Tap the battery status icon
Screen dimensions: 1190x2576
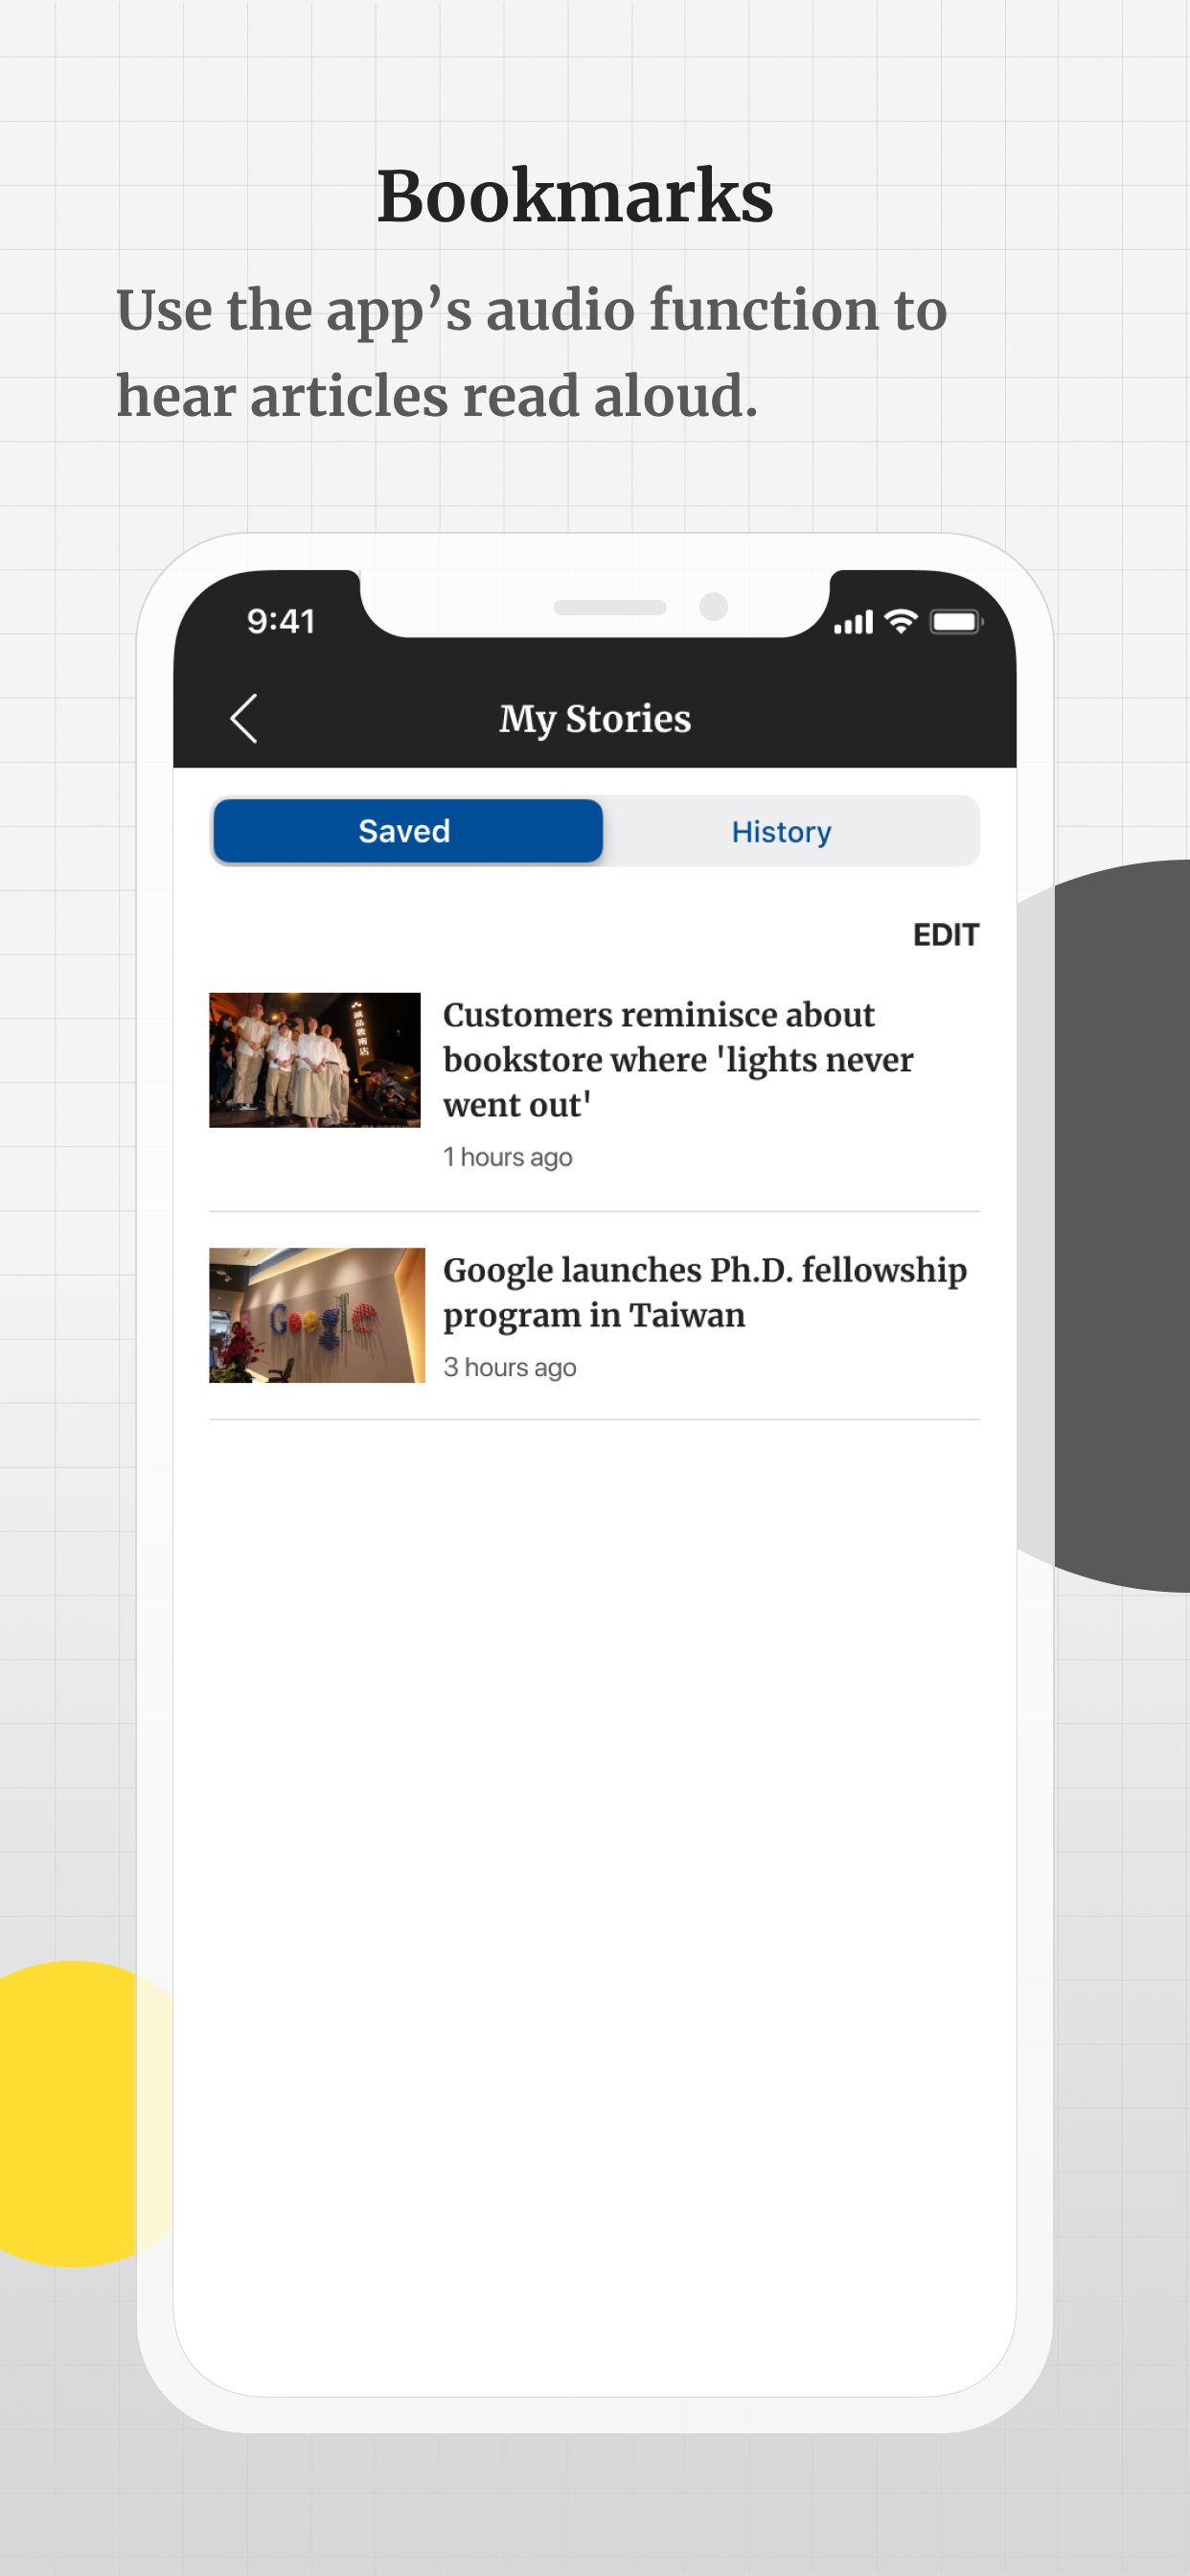956,622
